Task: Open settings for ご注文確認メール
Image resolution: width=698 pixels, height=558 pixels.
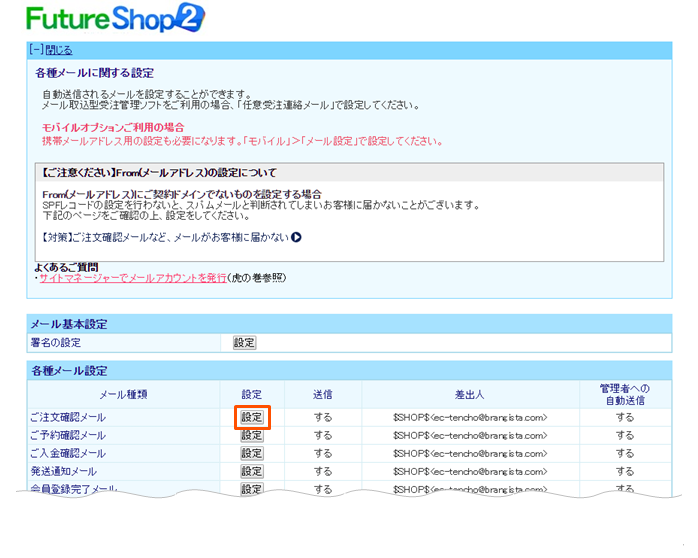Action: (x=251, y=417)
